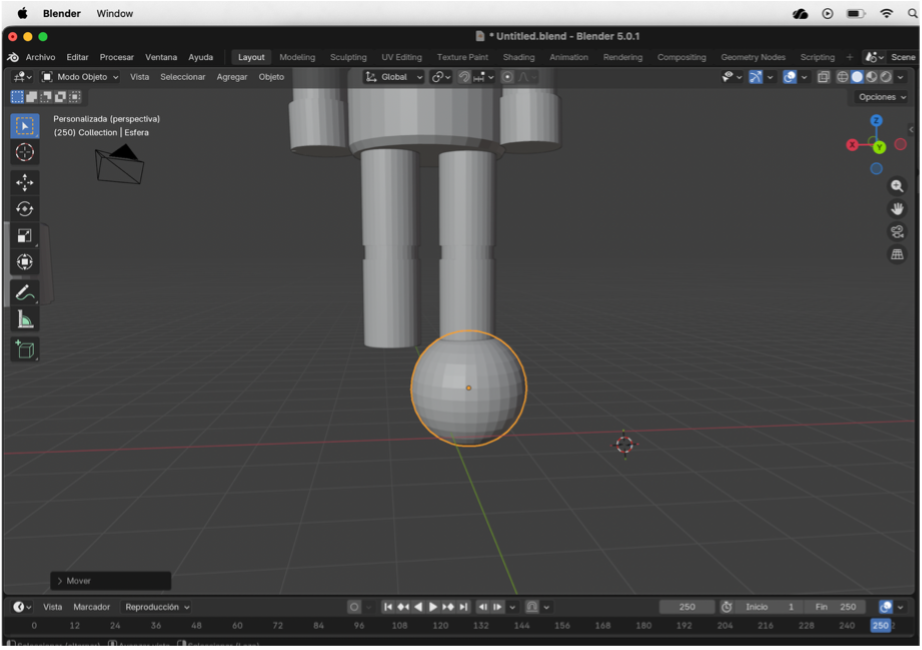The image size is (922, 650).
Task: Open the Modo Objeto mode dropdown
Action: click(x=80, y=77)
